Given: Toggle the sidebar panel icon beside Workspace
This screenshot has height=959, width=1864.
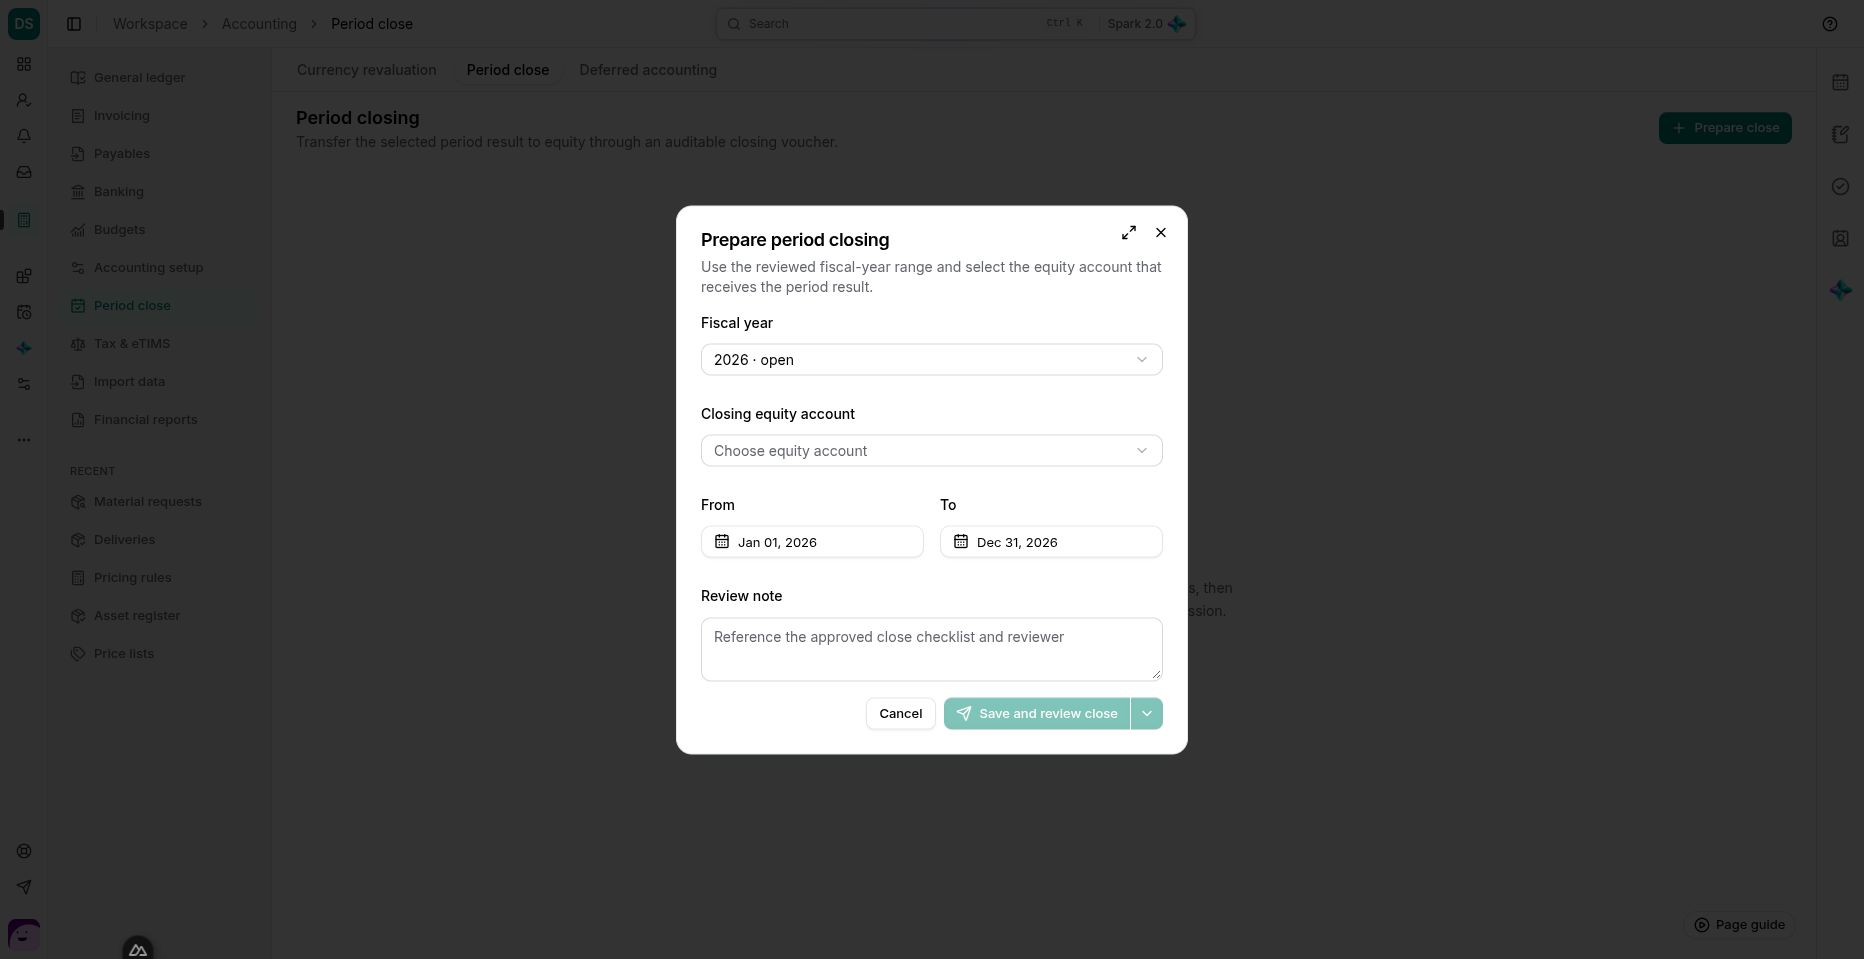Looking at the screenshot, I should 74,24.
